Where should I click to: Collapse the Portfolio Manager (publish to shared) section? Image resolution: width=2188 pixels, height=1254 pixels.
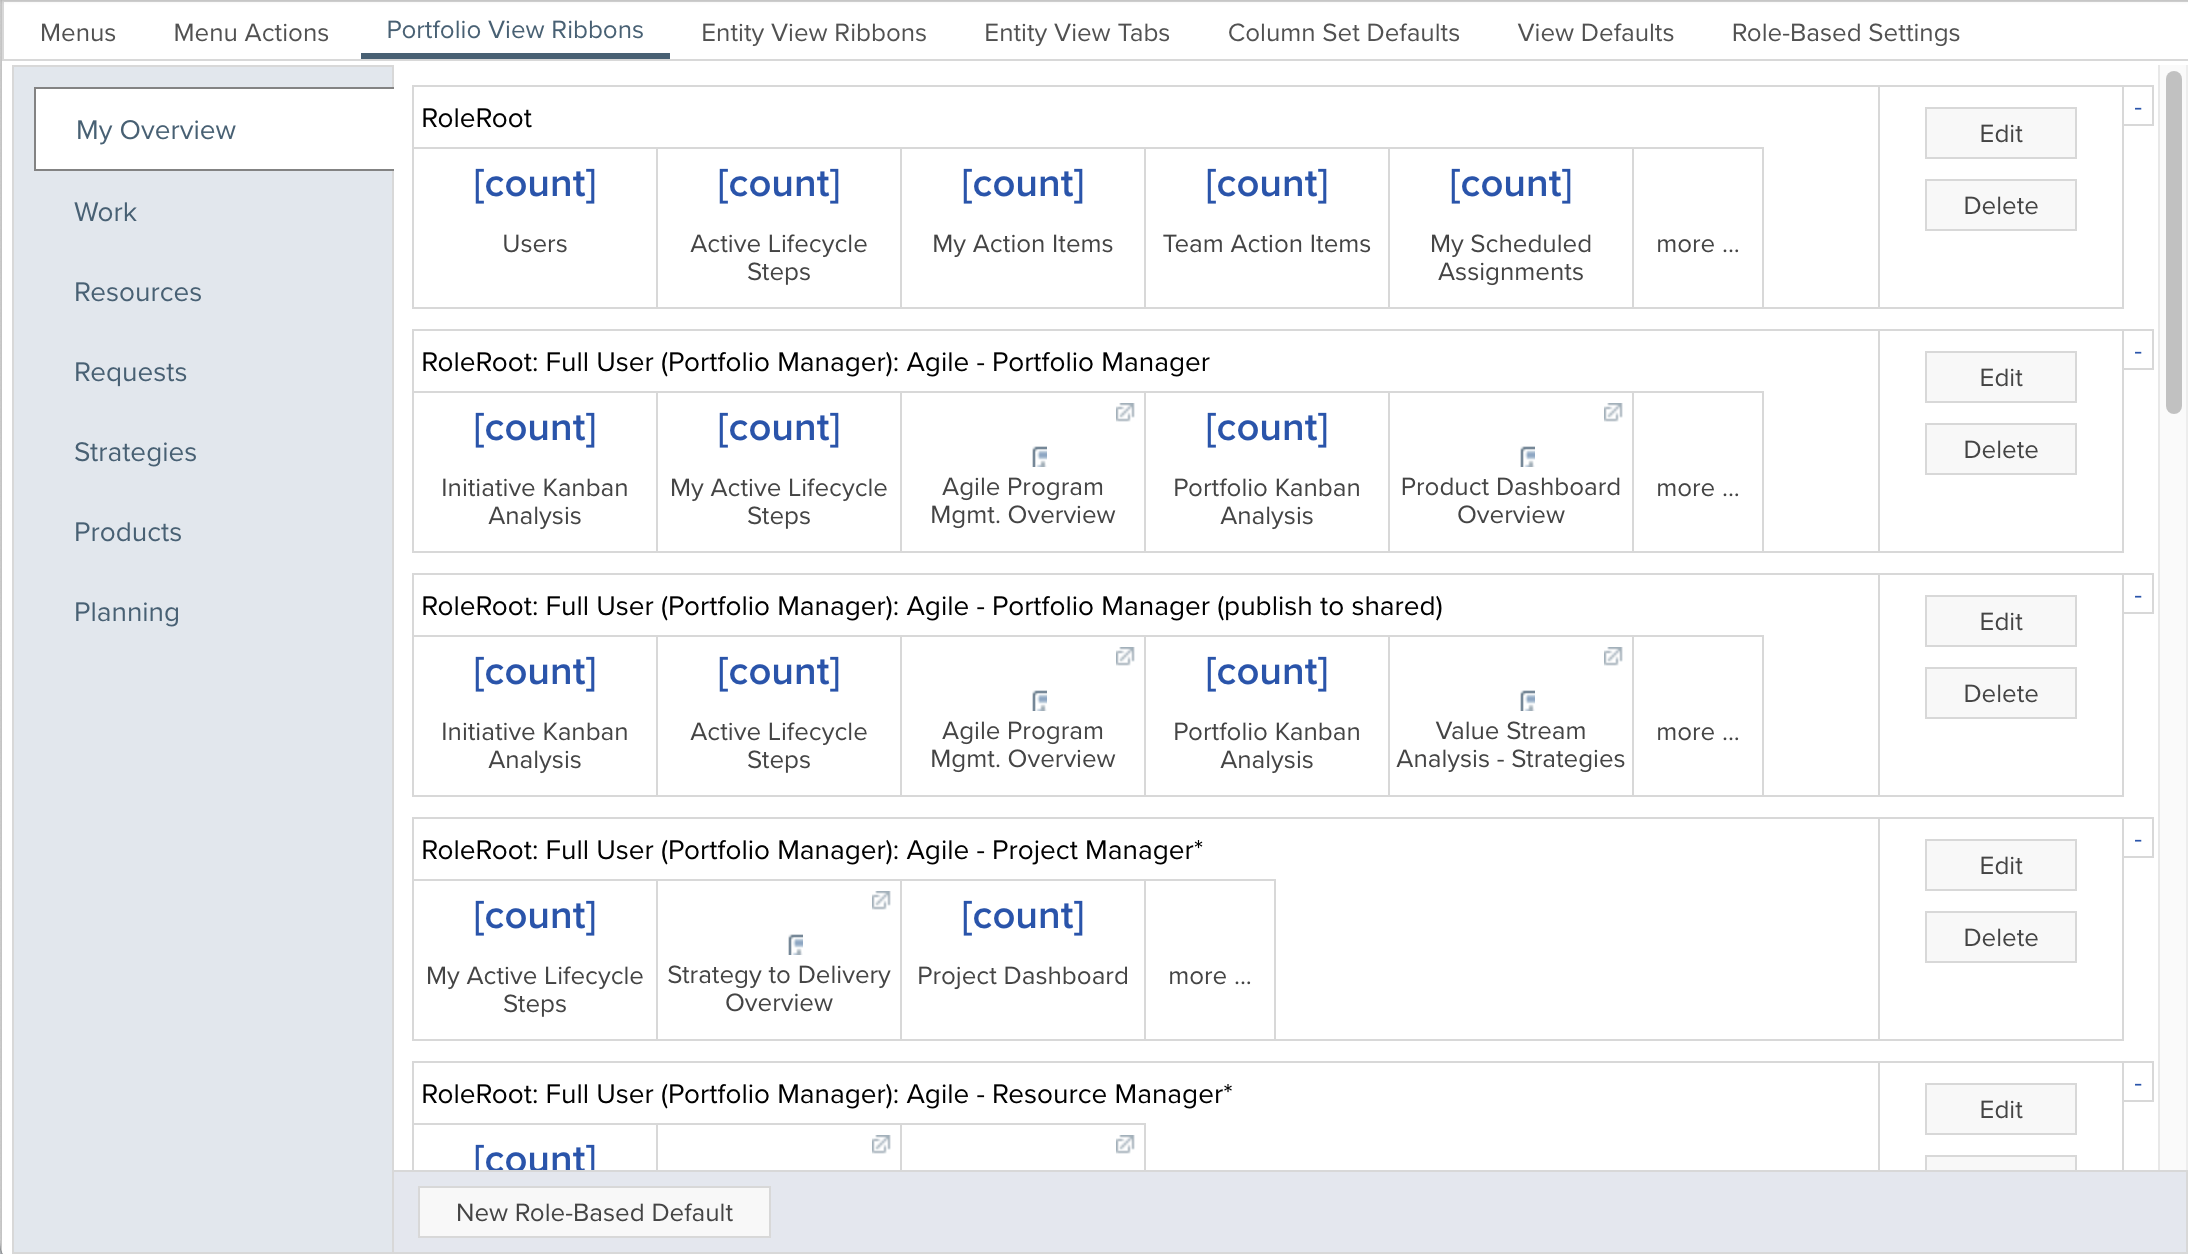point(2138,596)
